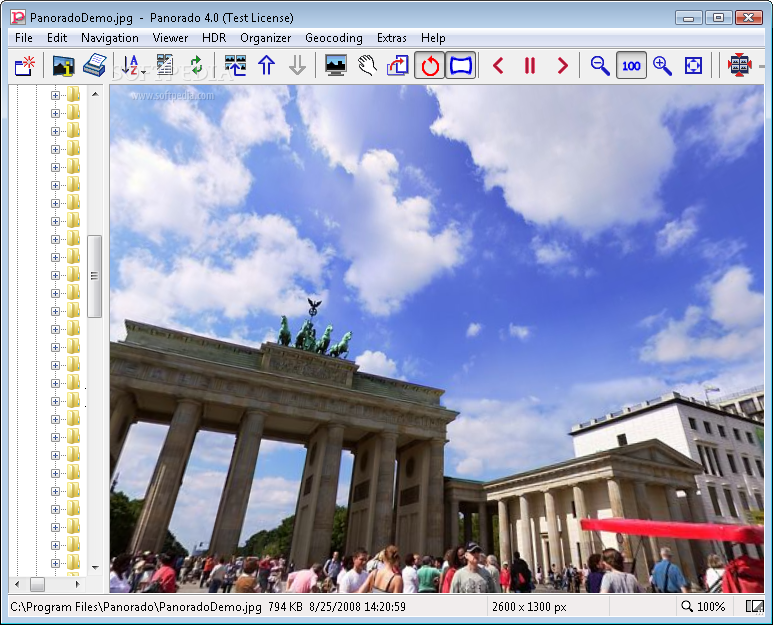
Task: Zoom out with the minus magnifier
Action: click(600, 66)
